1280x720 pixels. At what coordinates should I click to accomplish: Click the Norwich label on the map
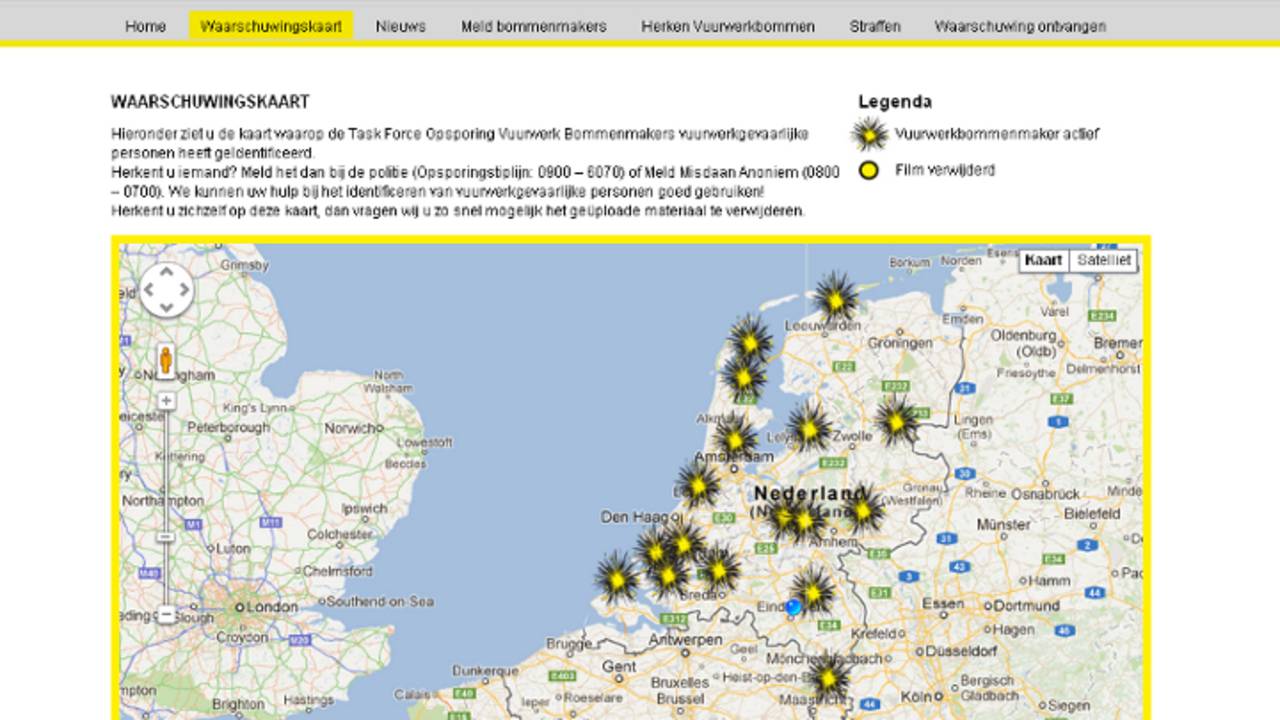pyautogui.click(x=349, y=428)
